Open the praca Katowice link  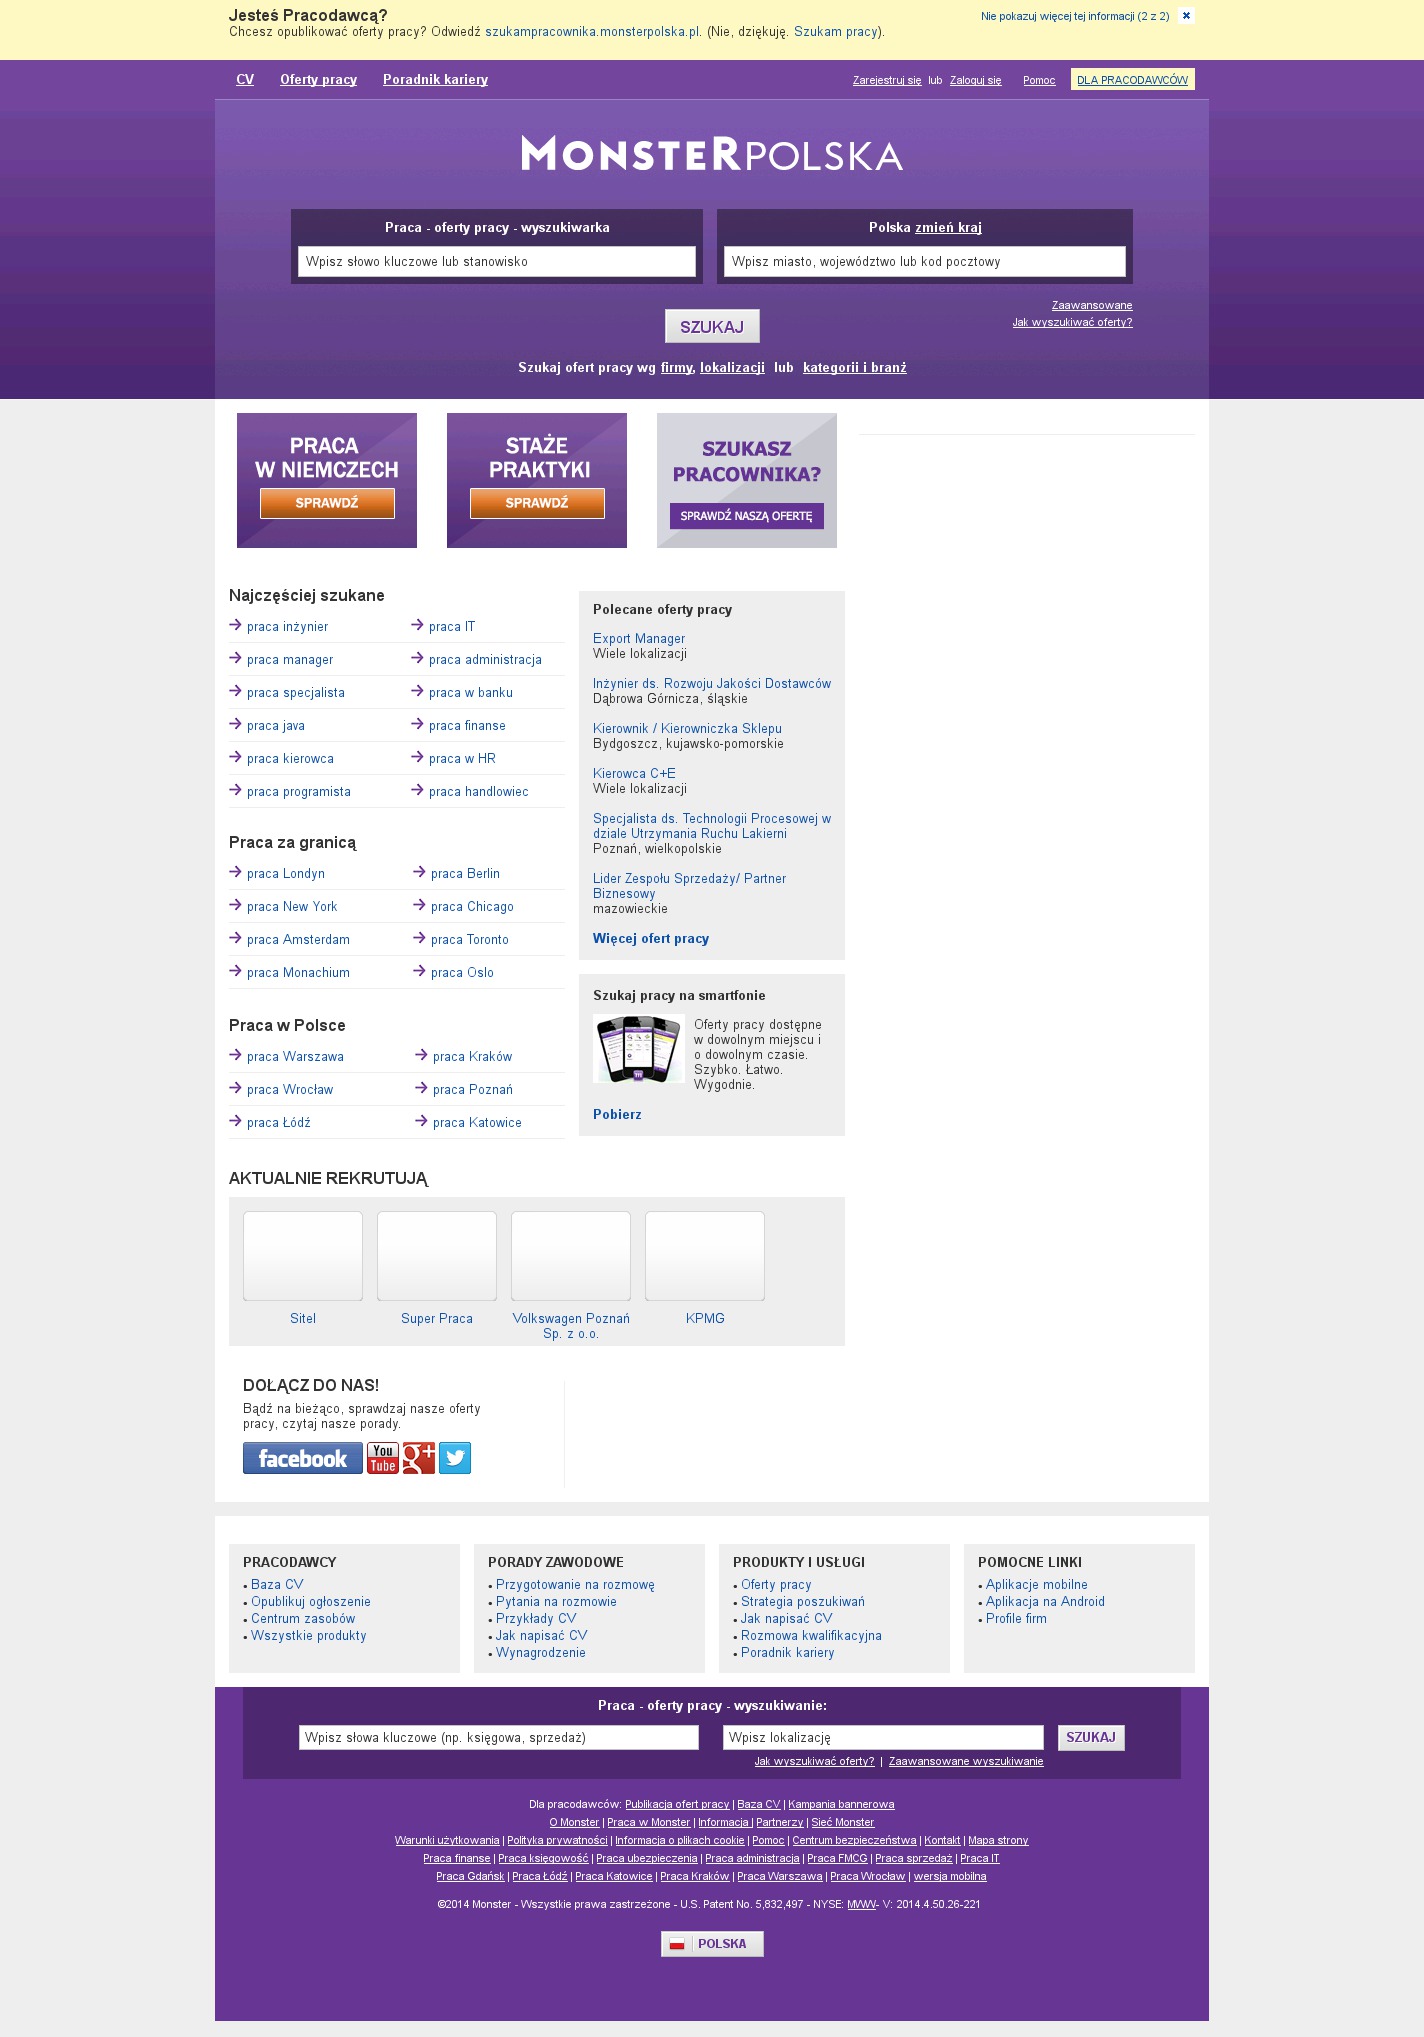coord(477,1123)
